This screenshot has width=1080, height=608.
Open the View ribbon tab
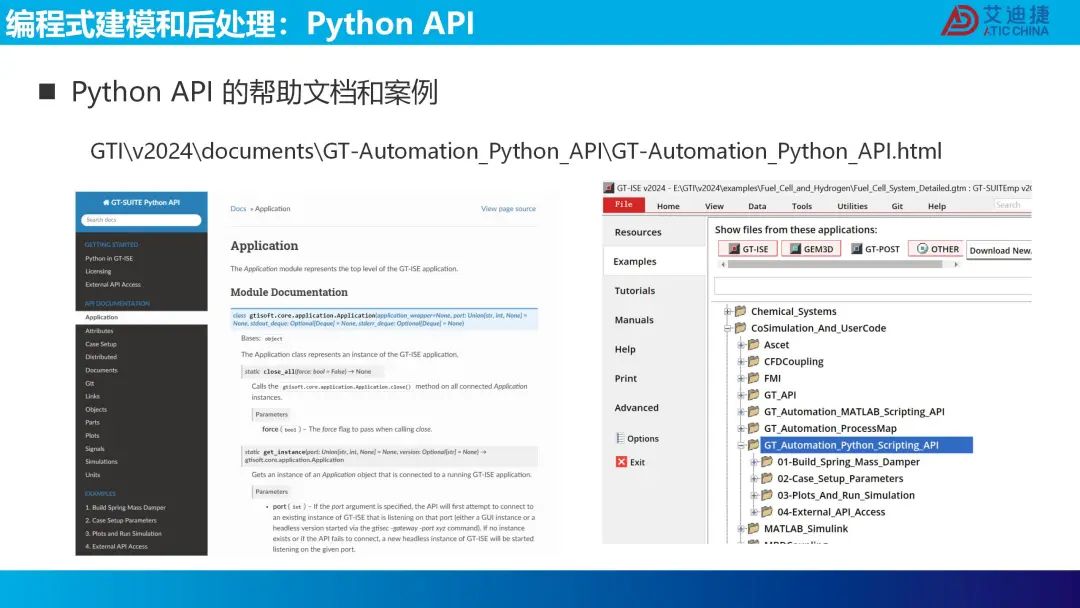tap(714, 206)
